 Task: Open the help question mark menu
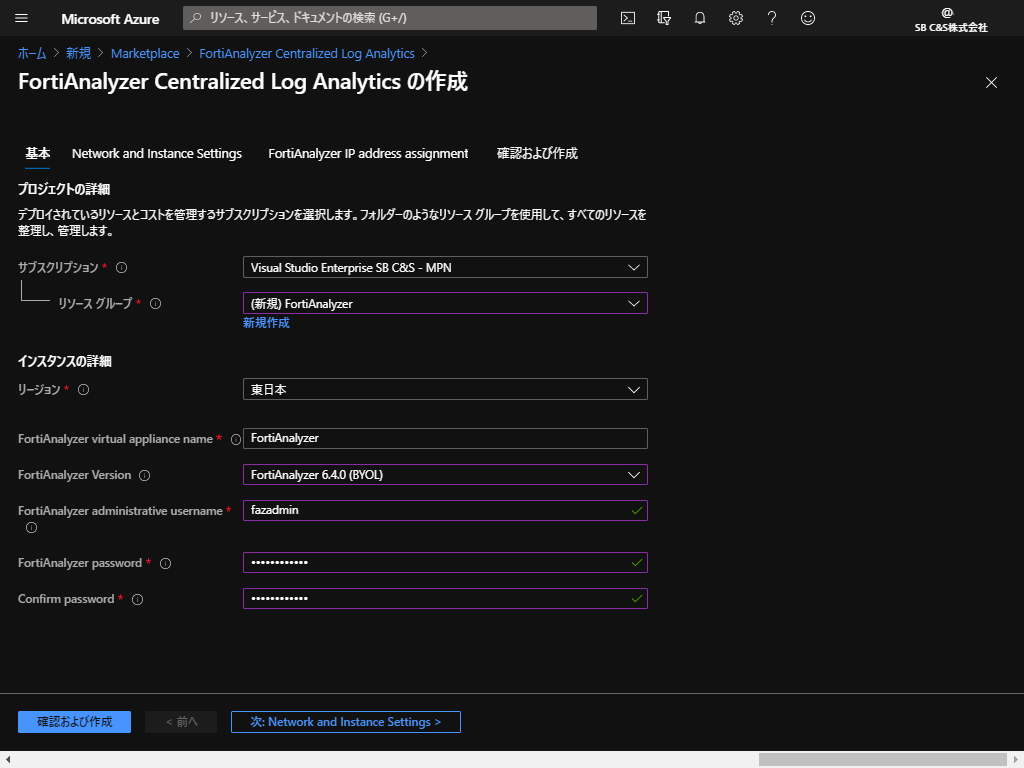point(771,18)
